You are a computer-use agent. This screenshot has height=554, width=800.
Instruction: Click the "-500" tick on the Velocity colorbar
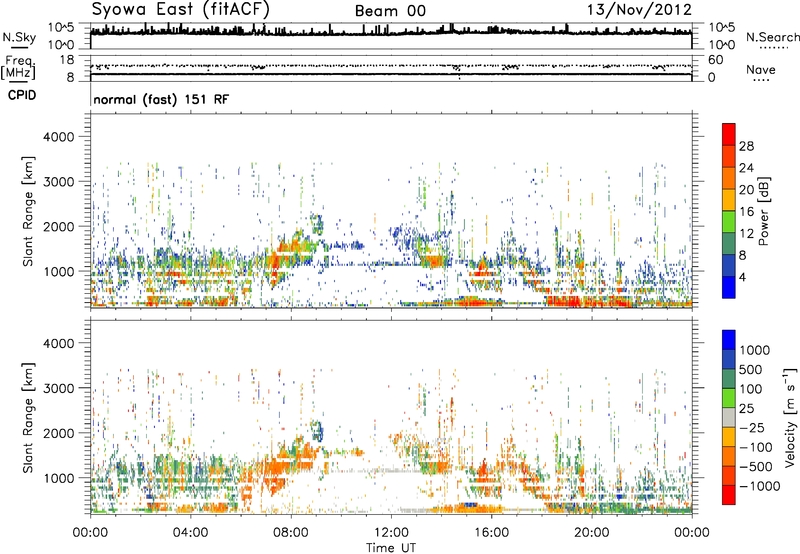coord(756,467)
